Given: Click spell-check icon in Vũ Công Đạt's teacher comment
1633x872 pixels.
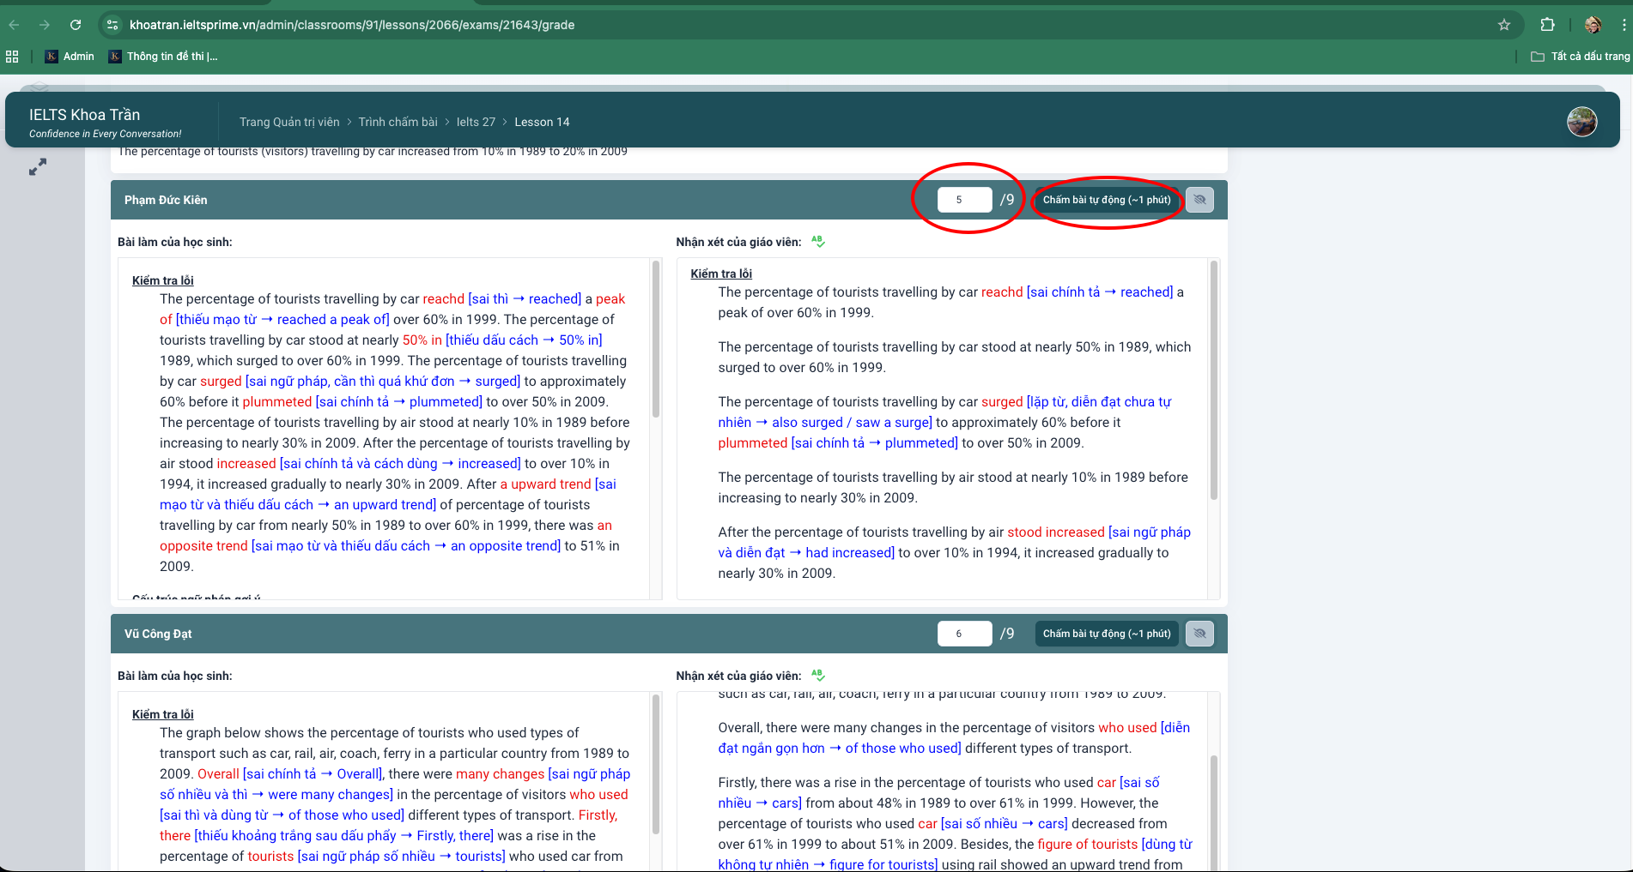Looking at the screenshot, I should [x=818, y=675].
